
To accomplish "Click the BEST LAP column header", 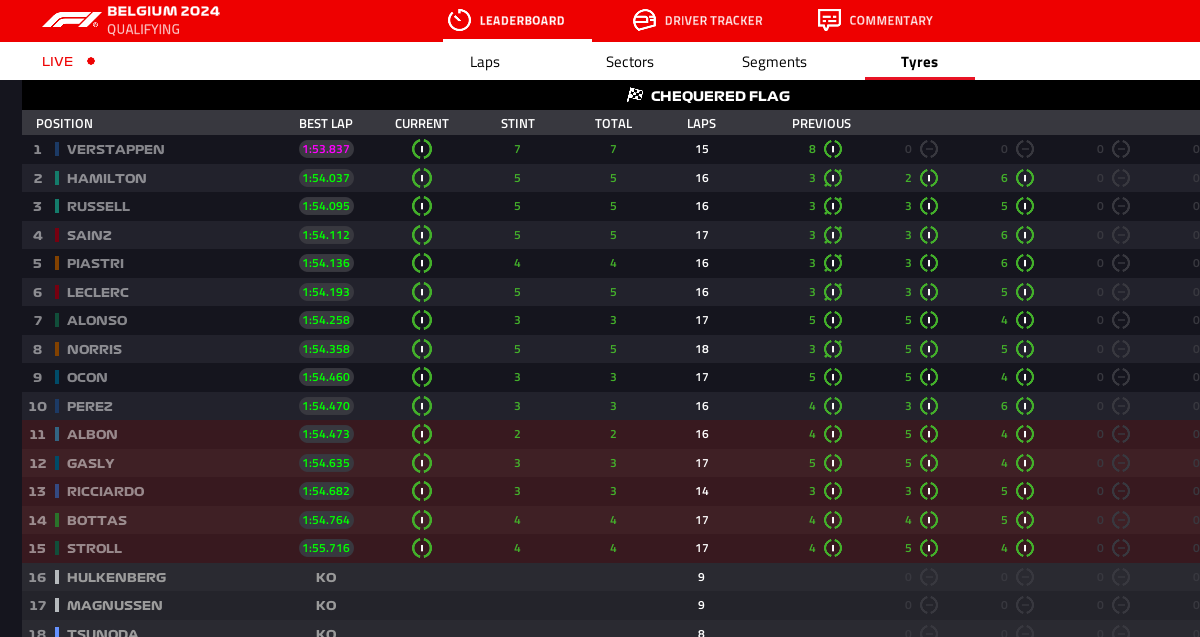I will pos(326,124).
